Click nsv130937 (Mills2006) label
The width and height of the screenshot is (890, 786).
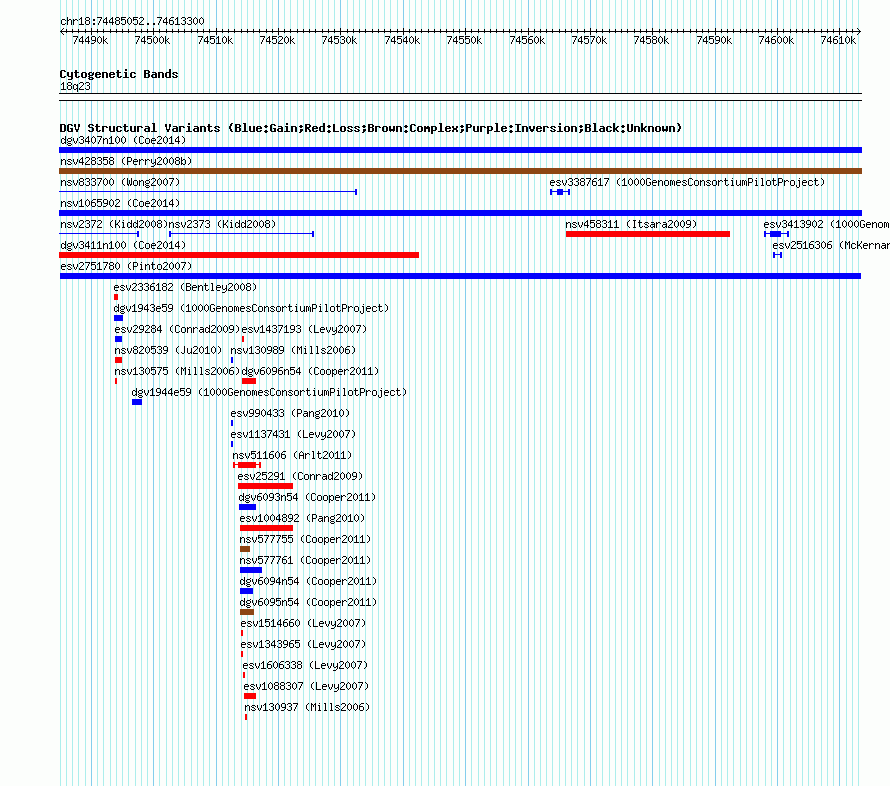point(307,707)
